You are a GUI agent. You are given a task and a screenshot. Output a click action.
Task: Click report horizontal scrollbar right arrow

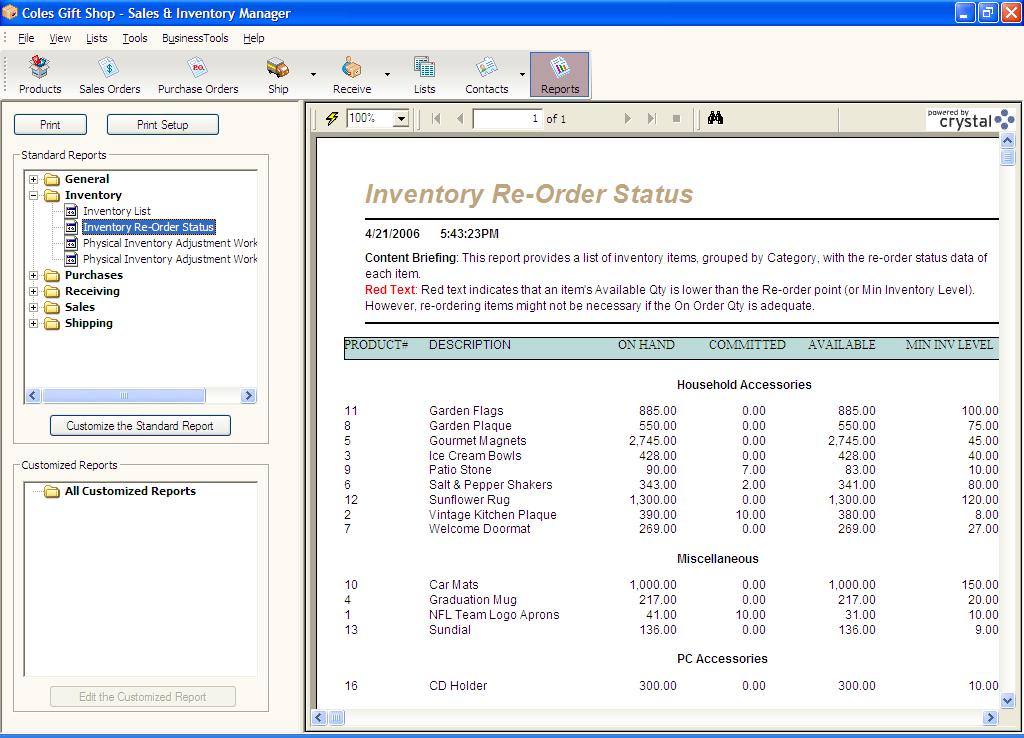pos(990,718)
